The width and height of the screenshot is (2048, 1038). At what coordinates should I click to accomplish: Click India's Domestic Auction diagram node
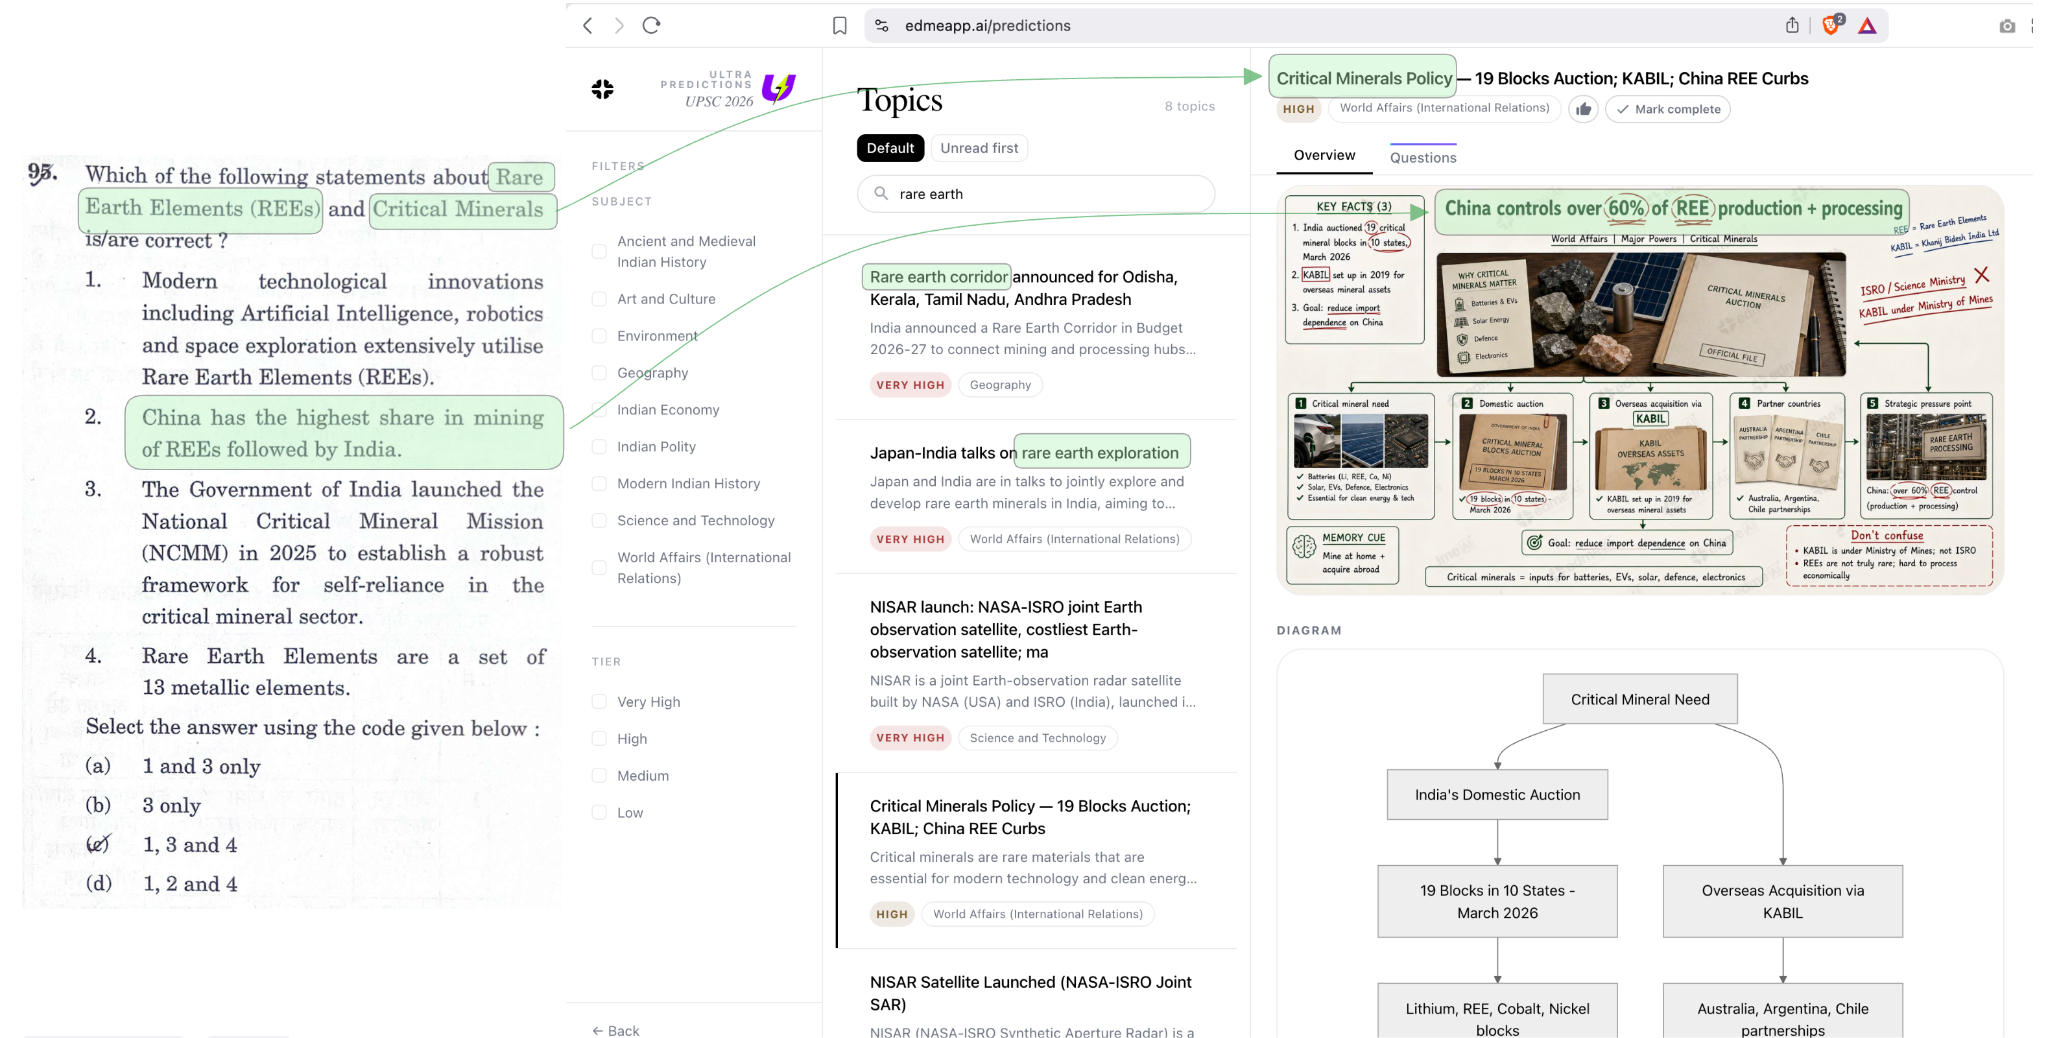click(1497, 795)
